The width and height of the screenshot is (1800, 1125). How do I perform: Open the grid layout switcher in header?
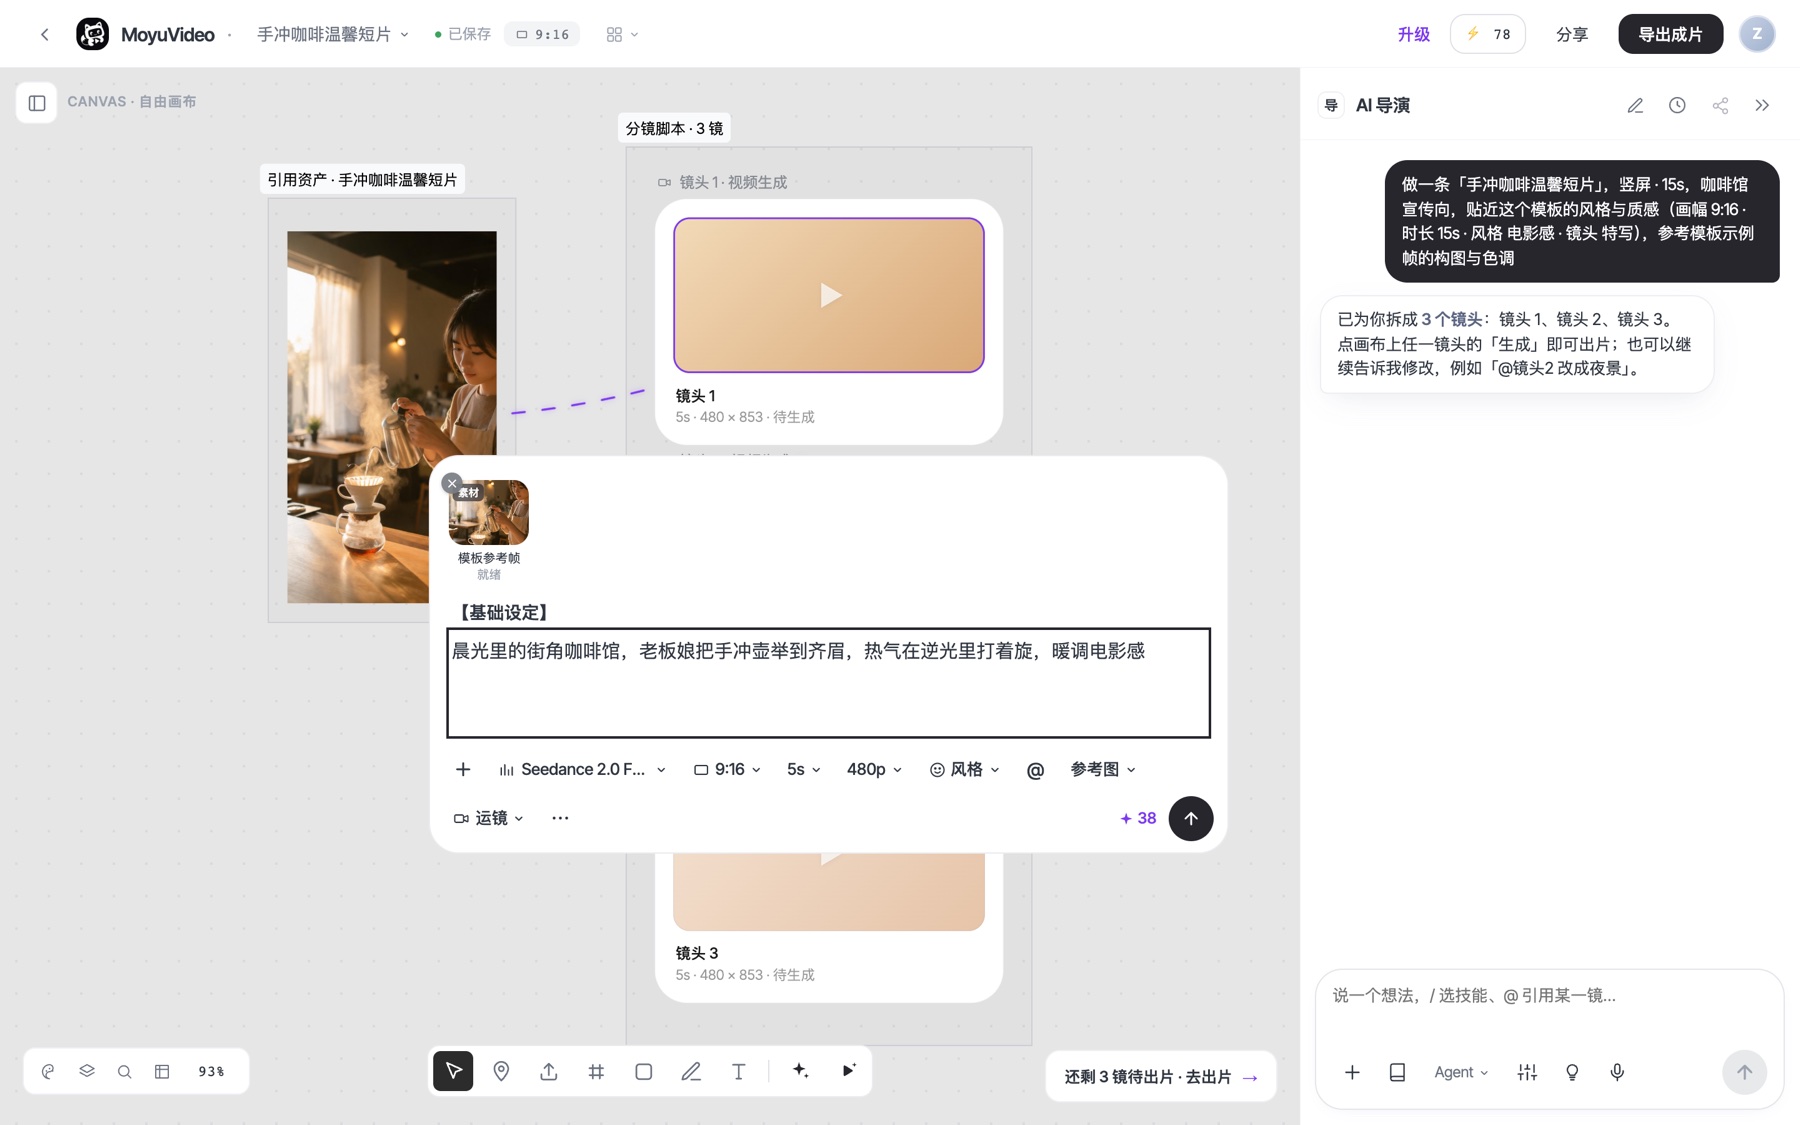click(x=622, y=34)
